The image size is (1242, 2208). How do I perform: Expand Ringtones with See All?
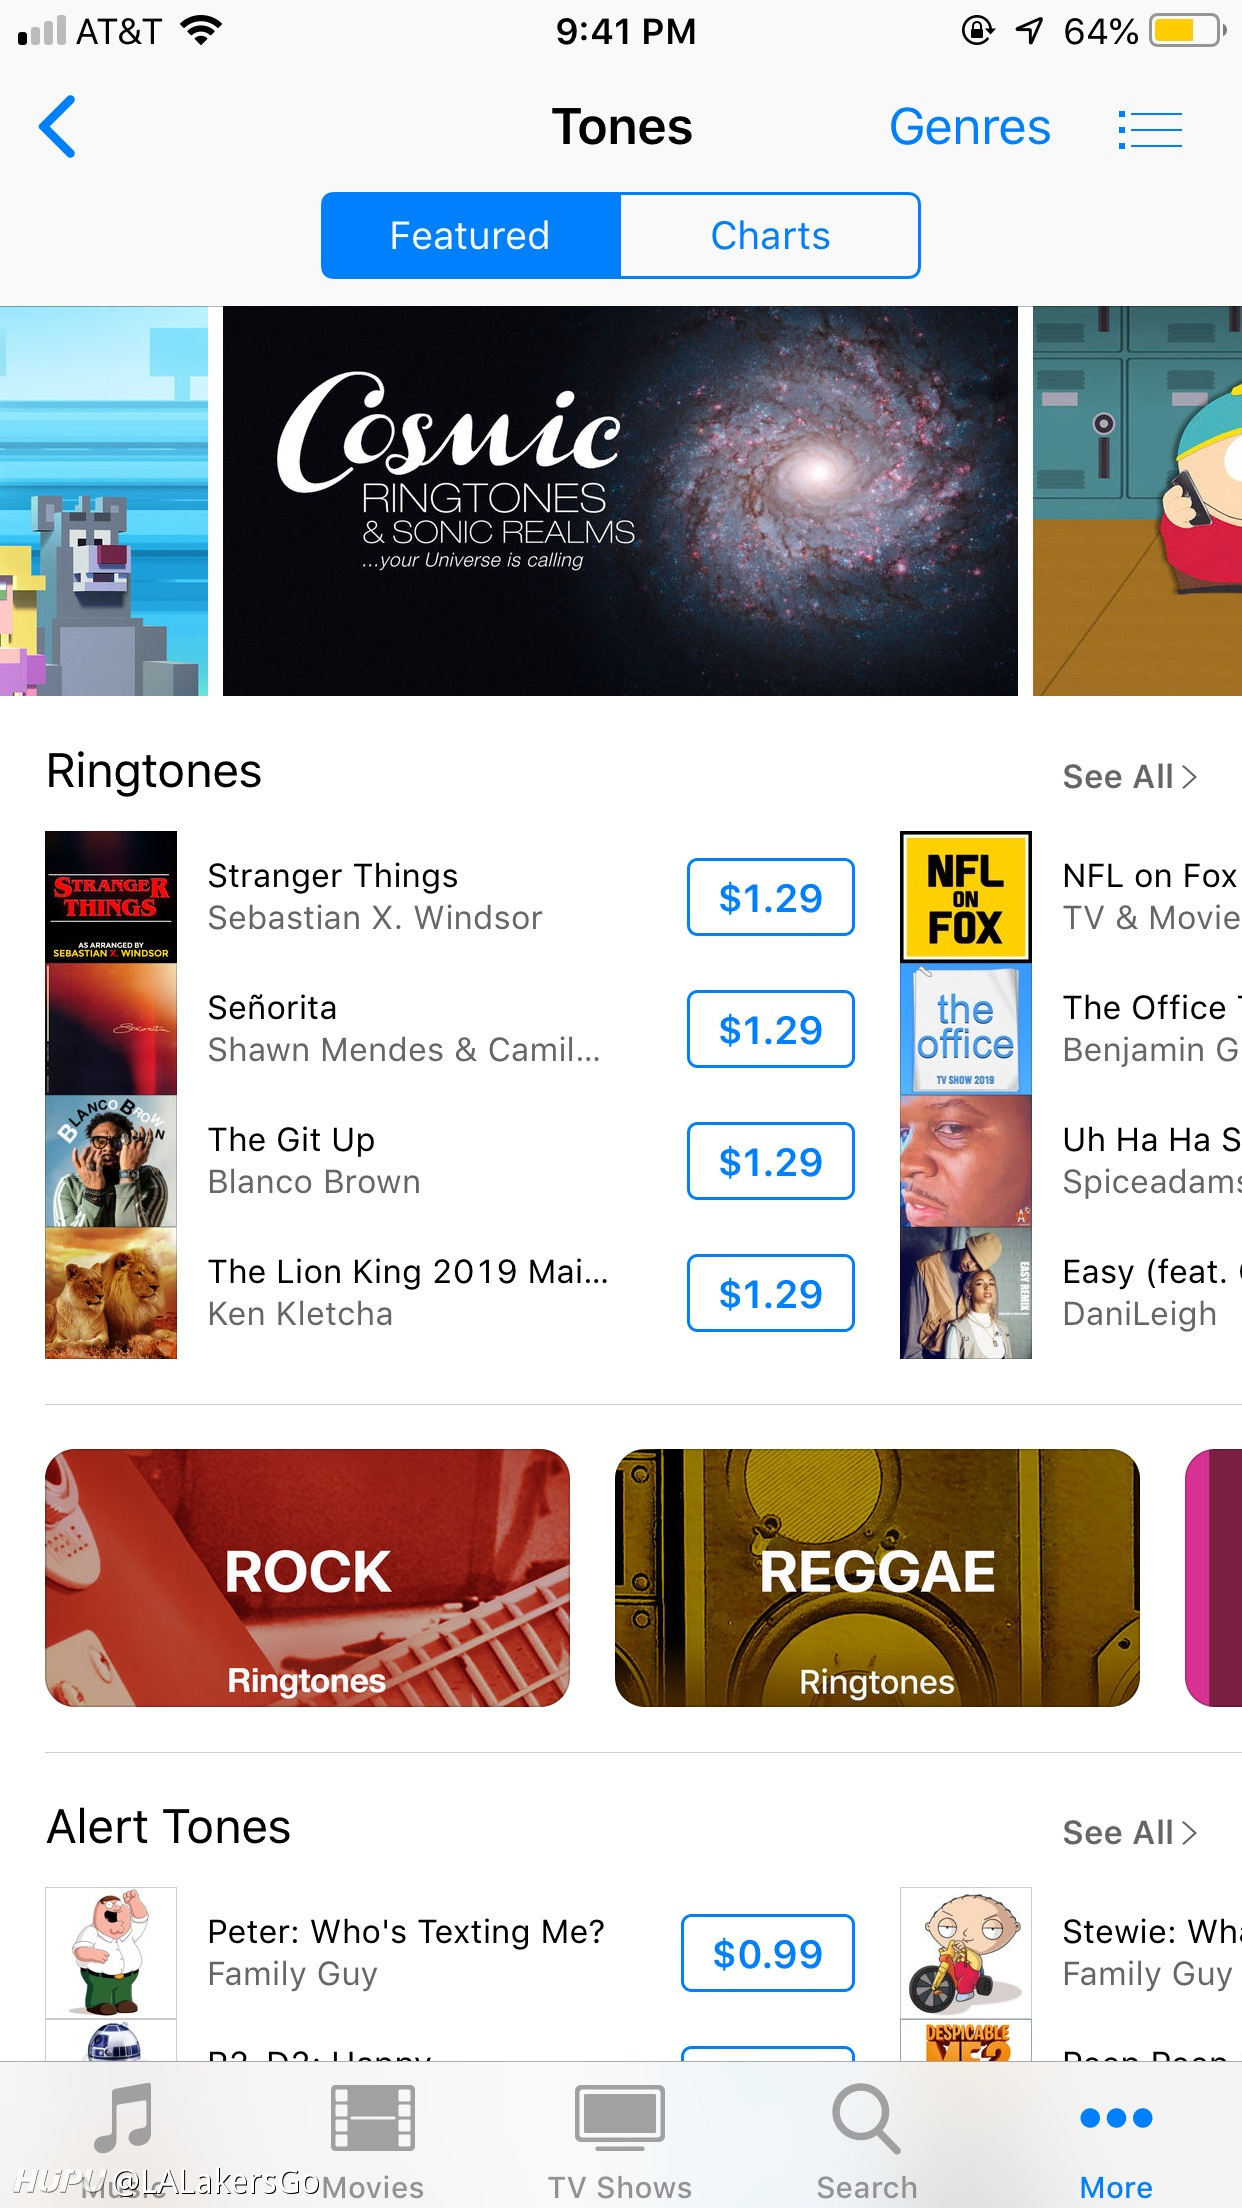[x=1129, y=777]
